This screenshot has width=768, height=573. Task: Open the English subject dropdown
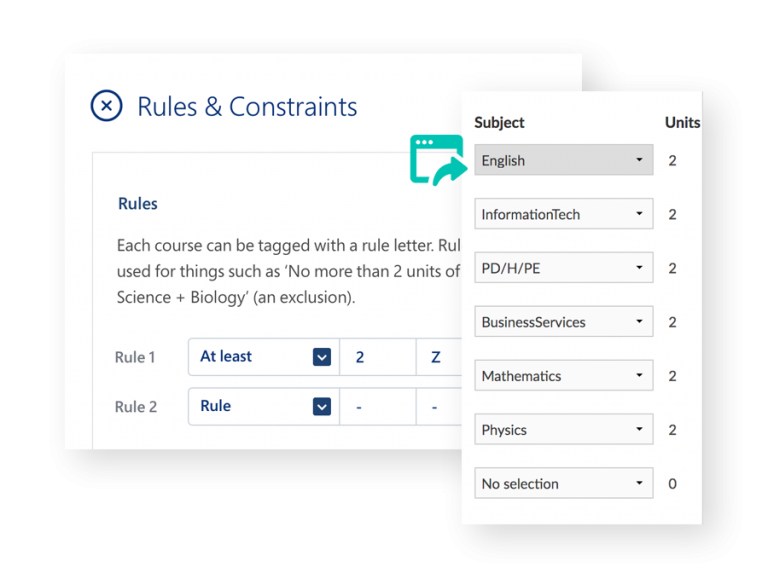click(x=563, y=160)
